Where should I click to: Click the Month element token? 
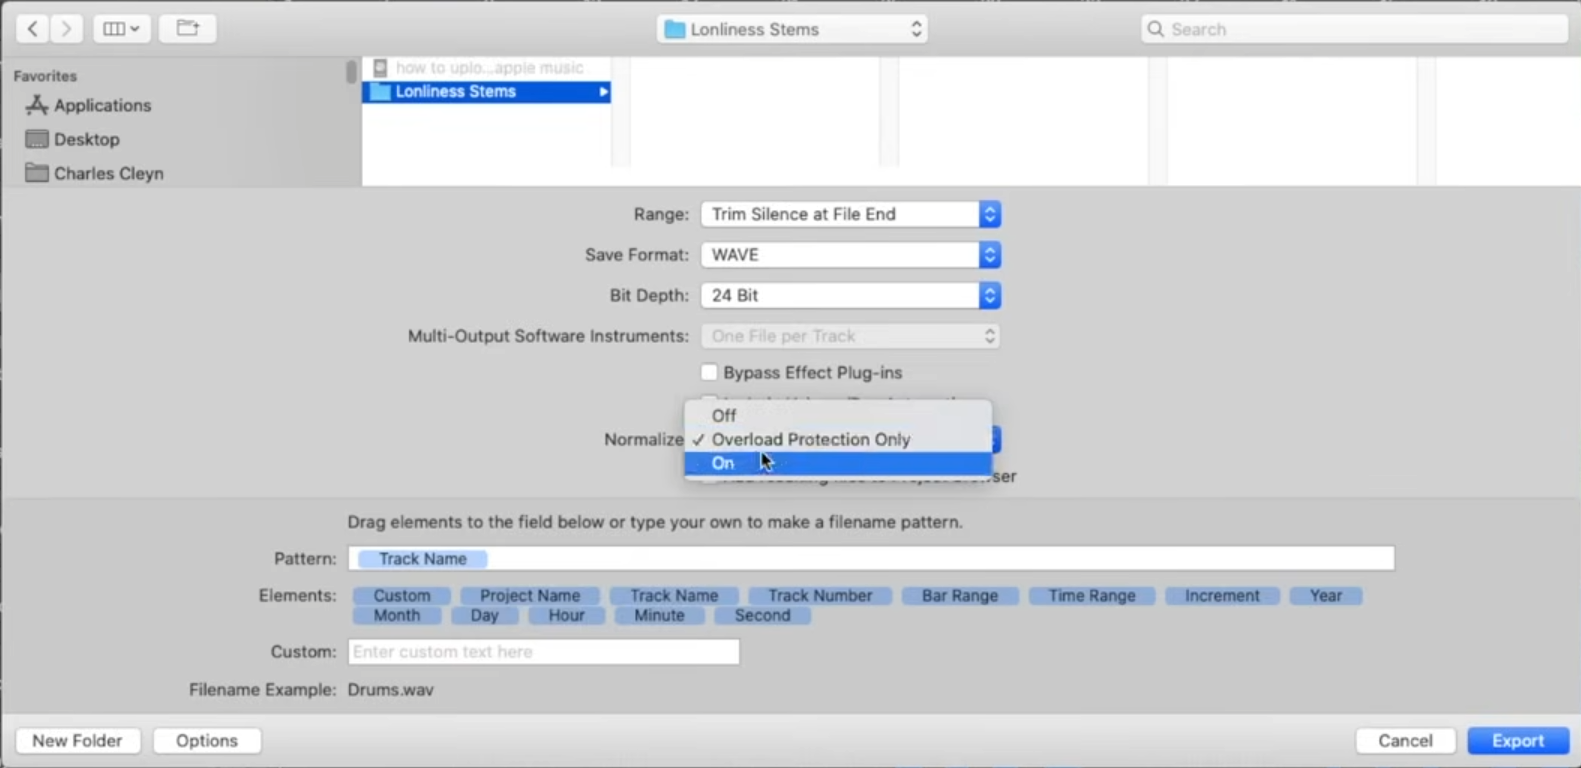click(x=397, y=615)
